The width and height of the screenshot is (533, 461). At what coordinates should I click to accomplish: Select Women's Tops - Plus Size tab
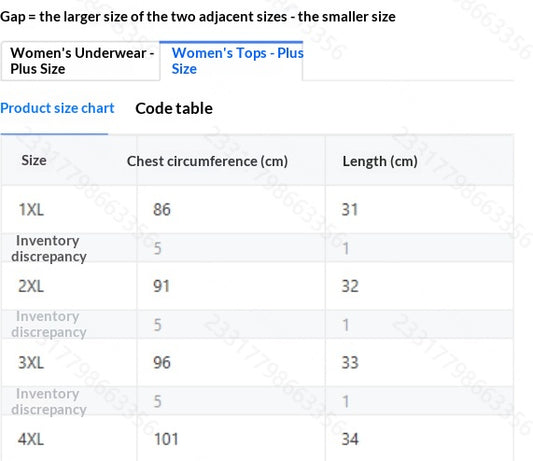(231, 61)
